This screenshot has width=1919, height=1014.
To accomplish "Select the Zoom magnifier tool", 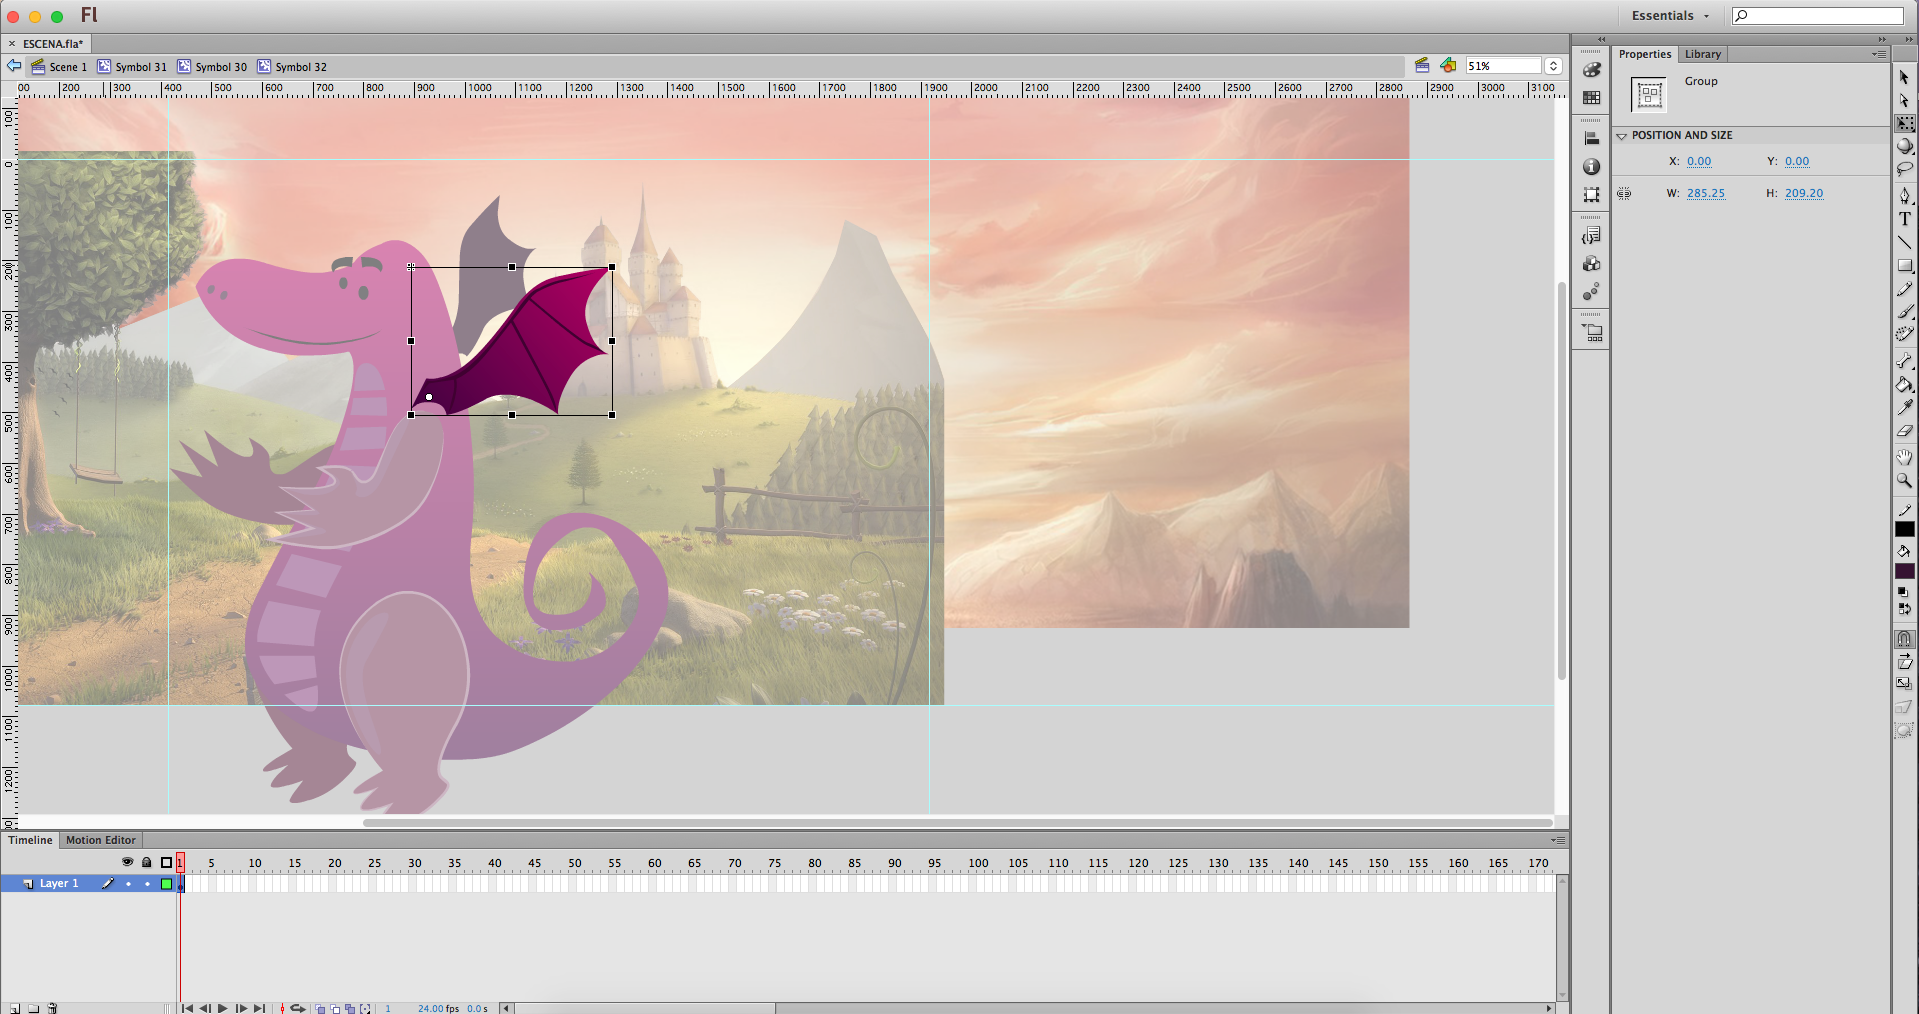I will pyautogui.click(x=1904, y=481).
